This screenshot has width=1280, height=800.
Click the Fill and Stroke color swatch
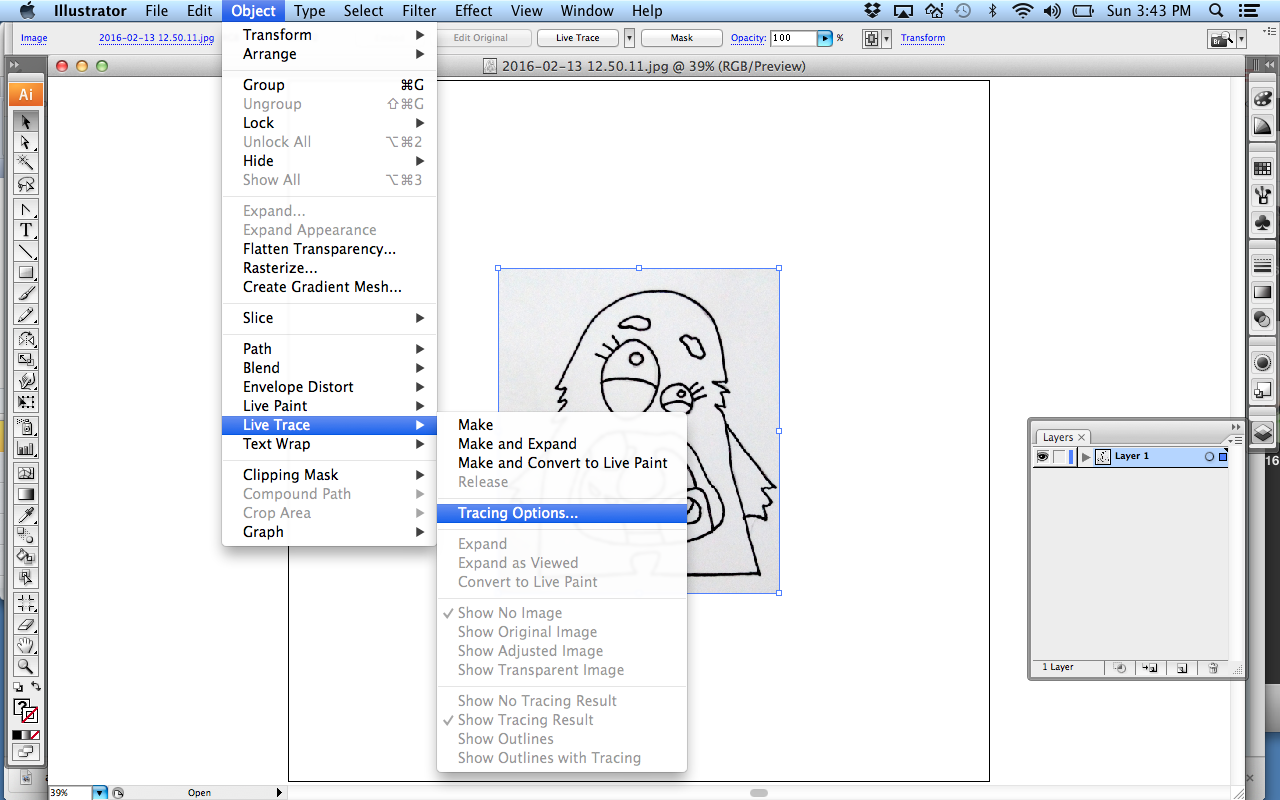click(26, 711)
